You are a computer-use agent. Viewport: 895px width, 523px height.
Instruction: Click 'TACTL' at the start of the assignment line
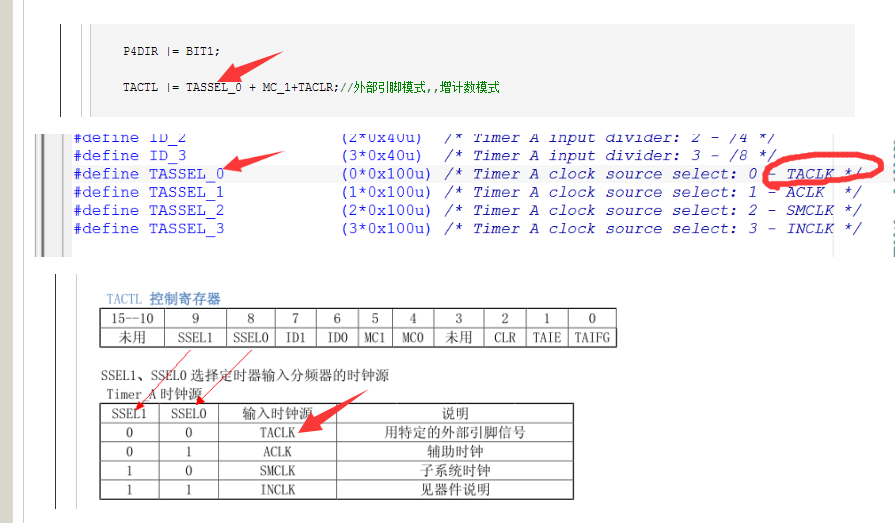pos(140,87)
